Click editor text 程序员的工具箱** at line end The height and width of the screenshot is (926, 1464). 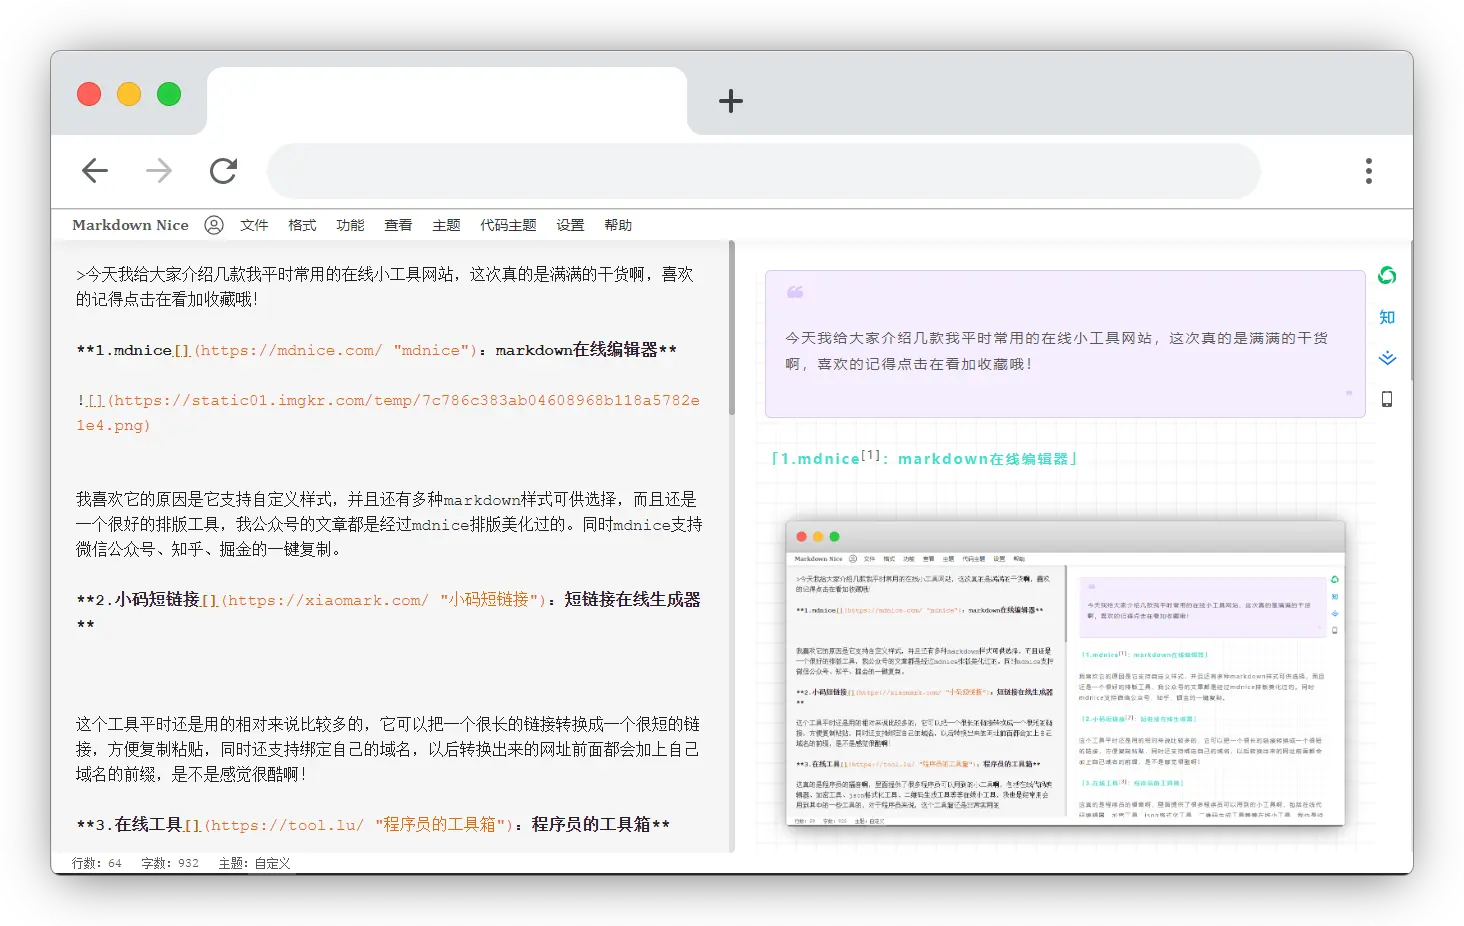(x=600, y=824)
